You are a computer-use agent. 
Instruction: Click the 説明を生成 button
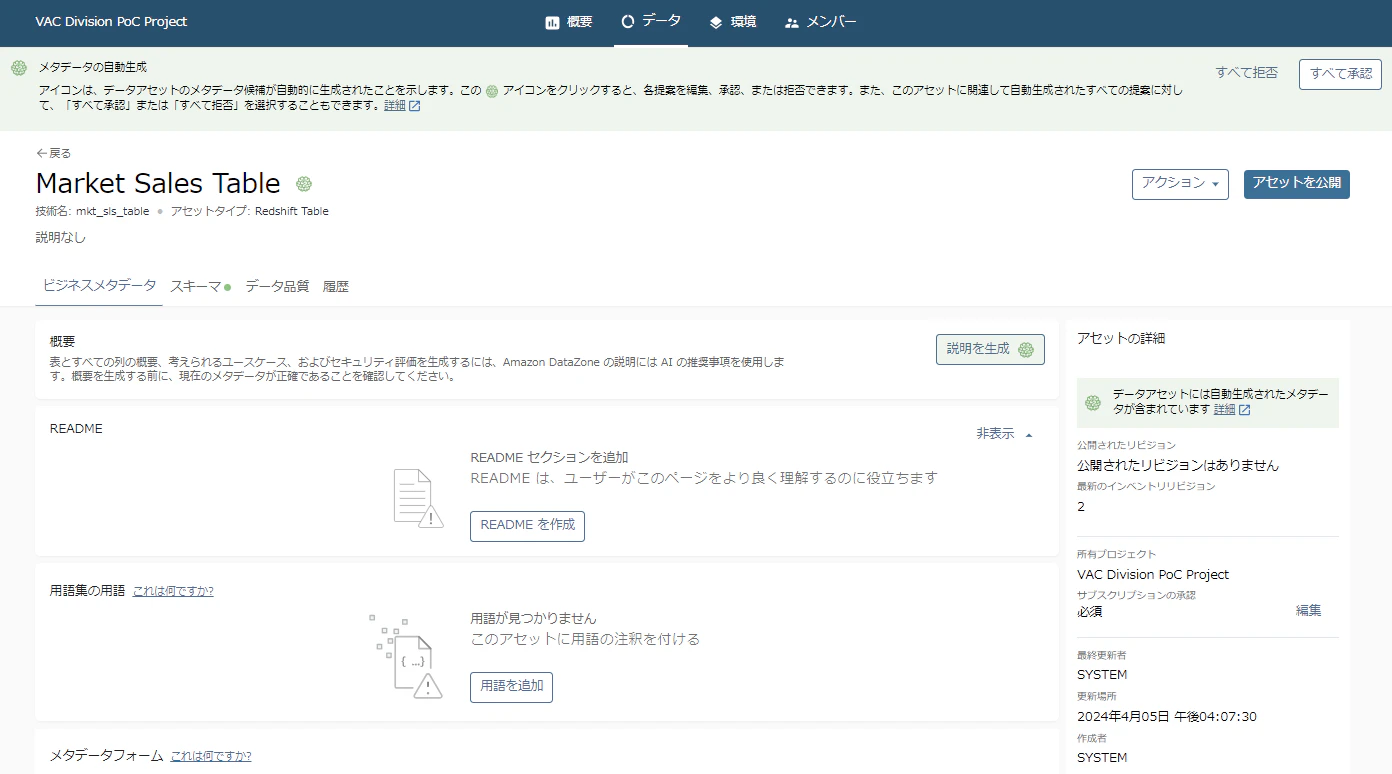(x=990, y=349)
